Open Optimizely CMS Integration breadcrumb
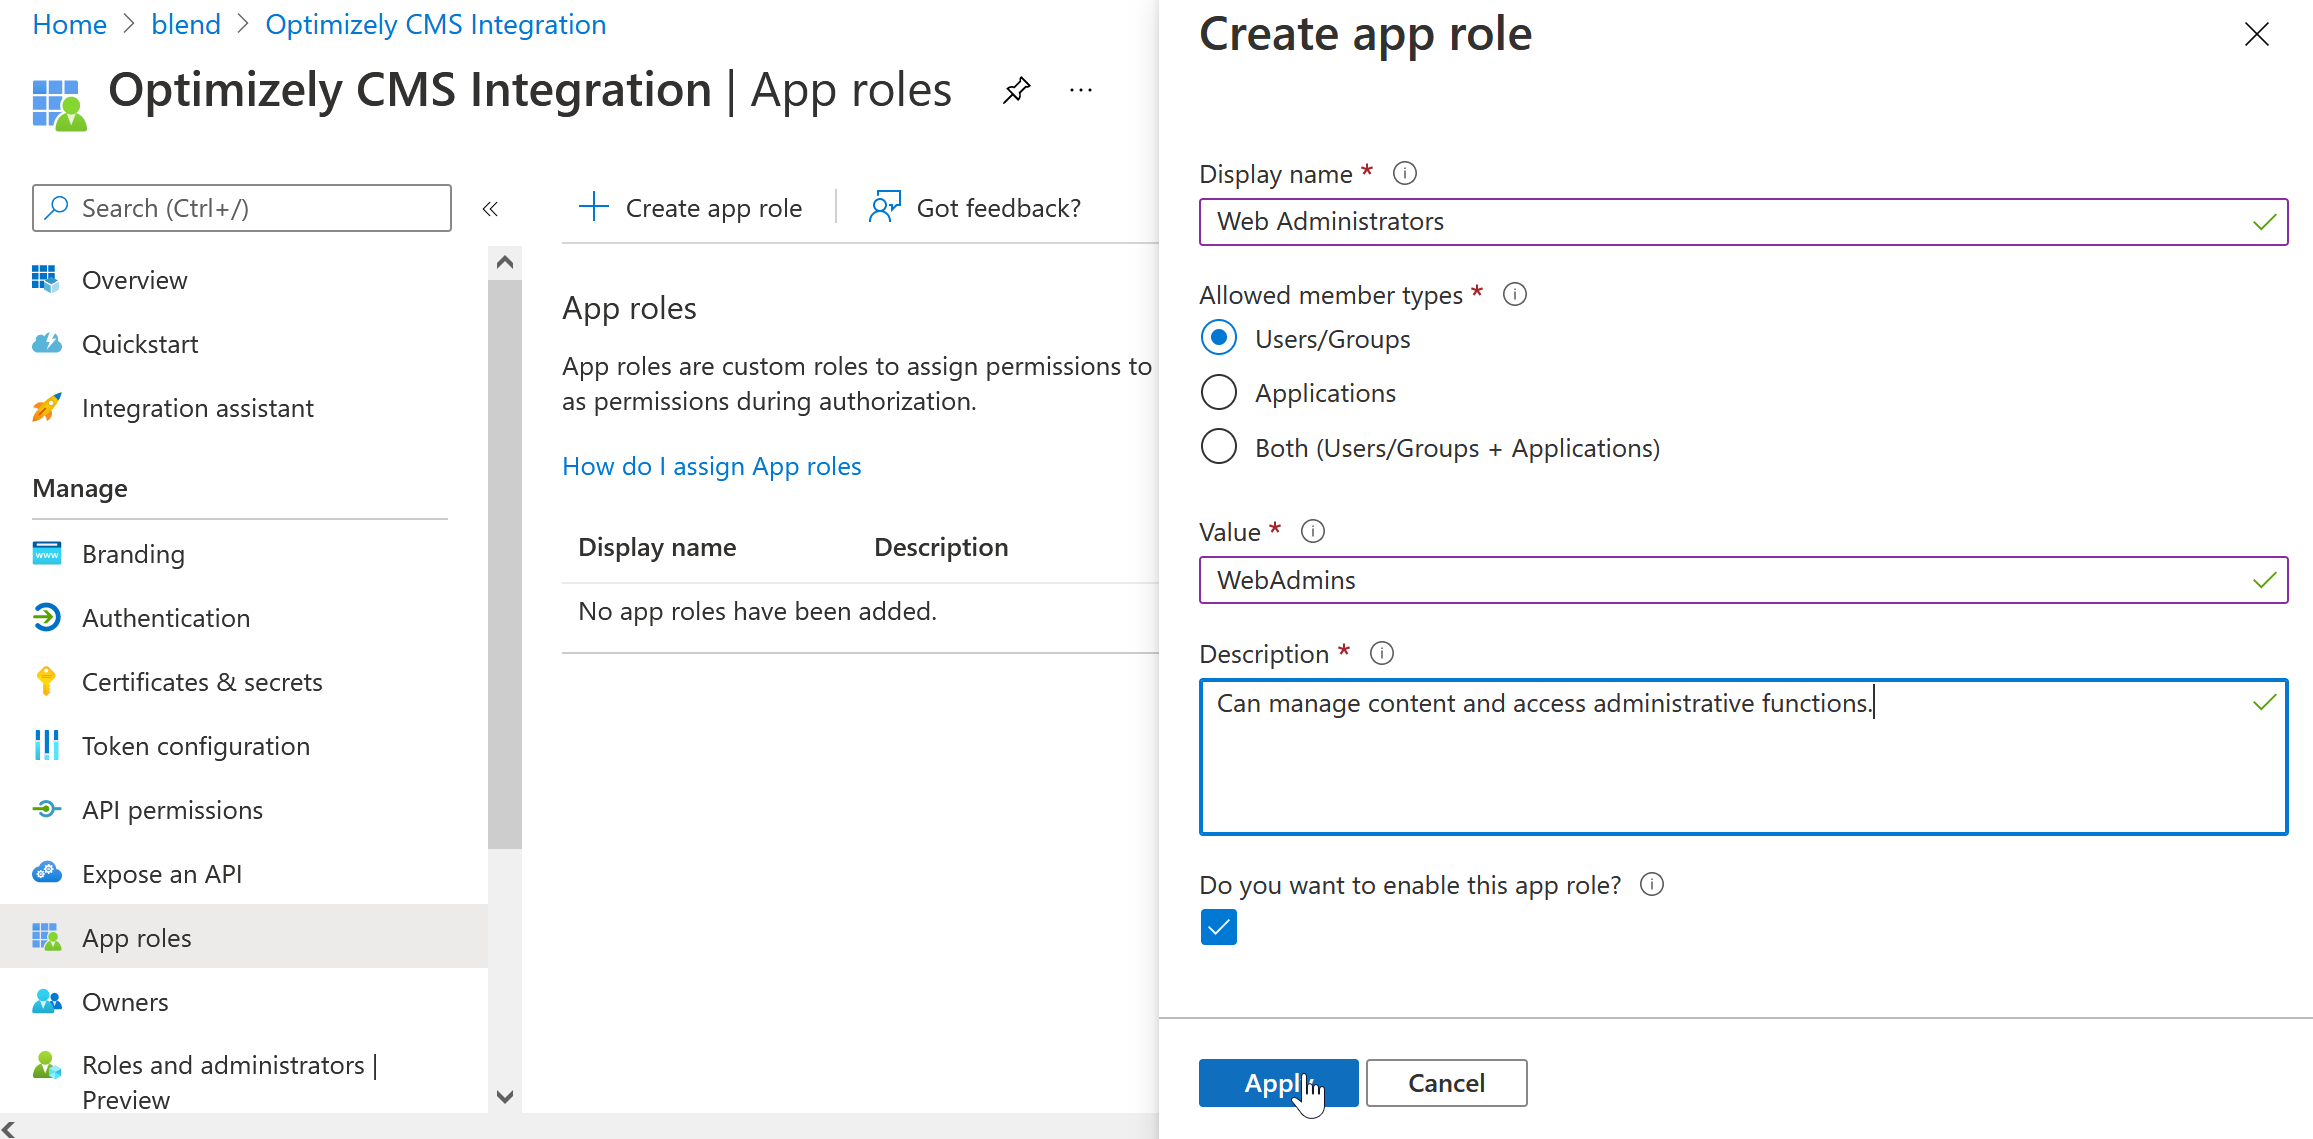 point(435,24)
